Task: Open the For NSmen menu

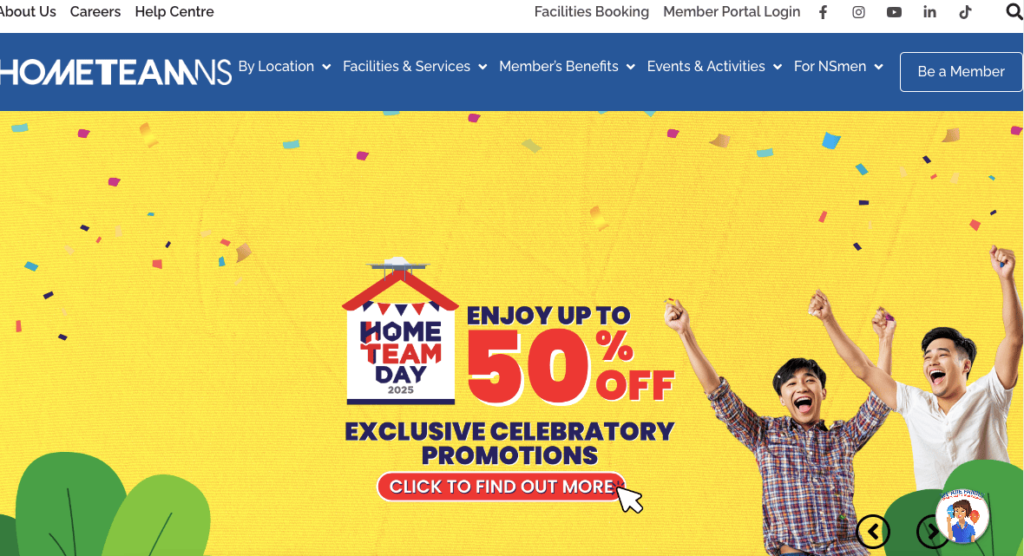Action: point(839,67)
